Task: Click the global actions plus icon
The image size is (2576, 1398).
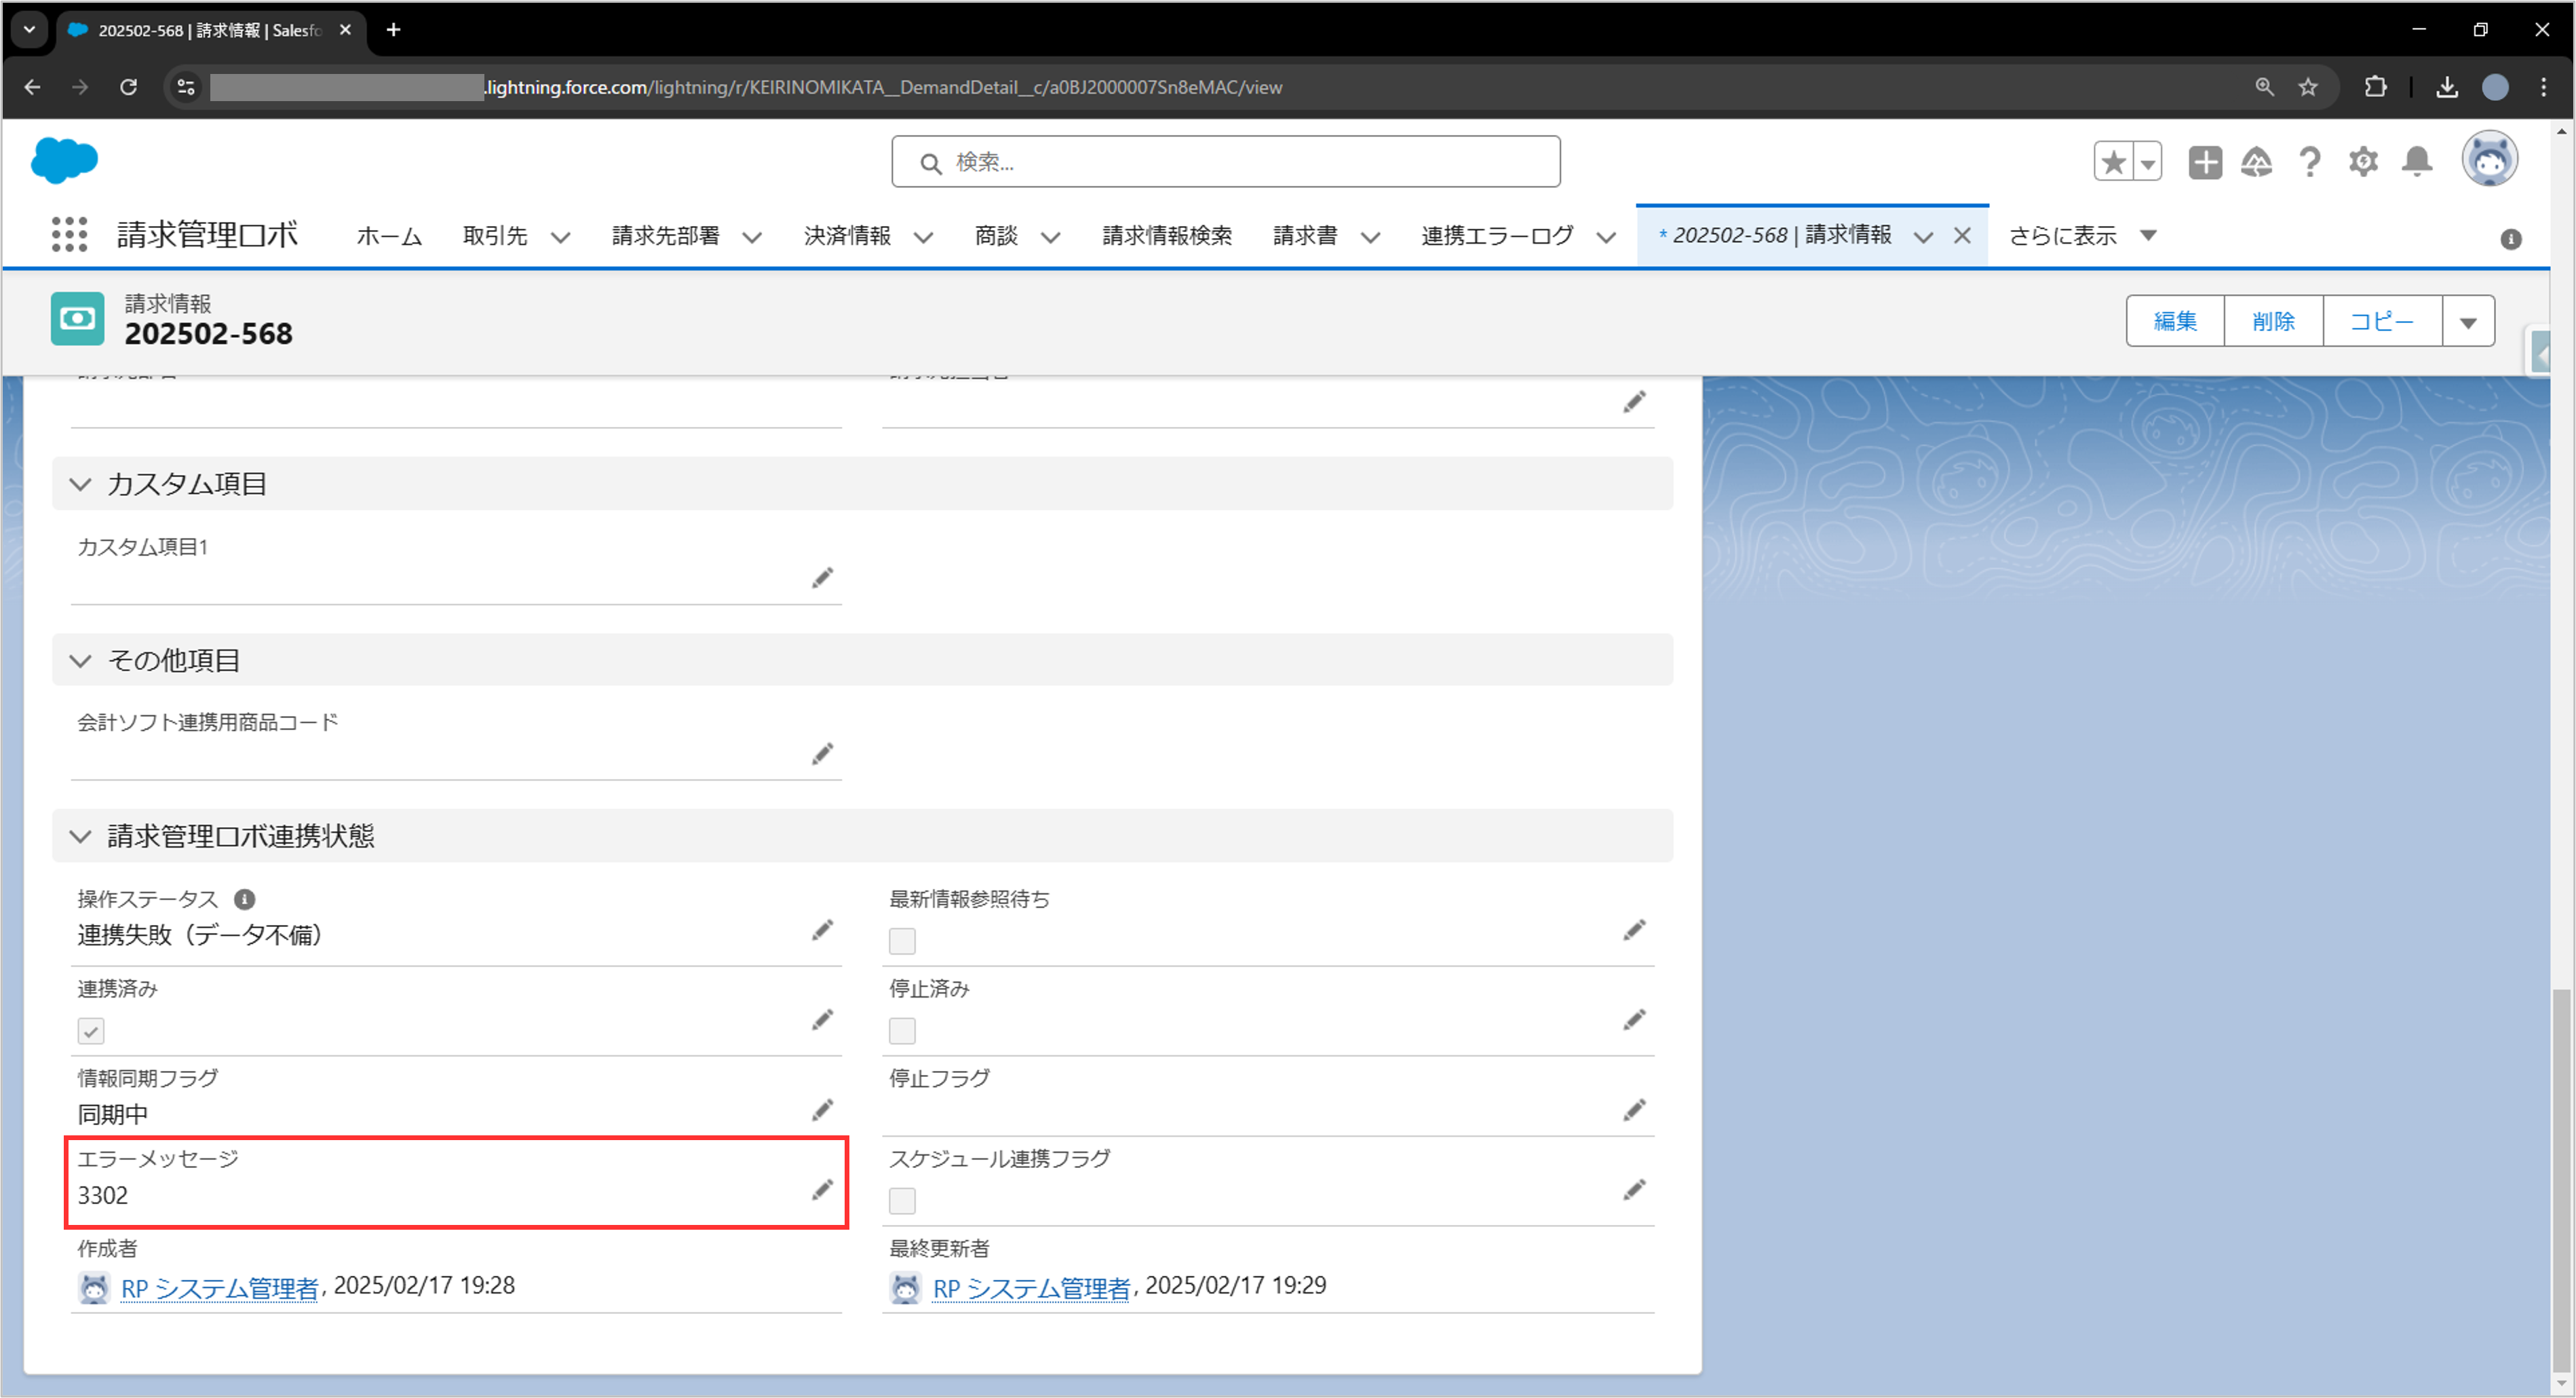Action: pyautogui.click(x=2204, y=162)
